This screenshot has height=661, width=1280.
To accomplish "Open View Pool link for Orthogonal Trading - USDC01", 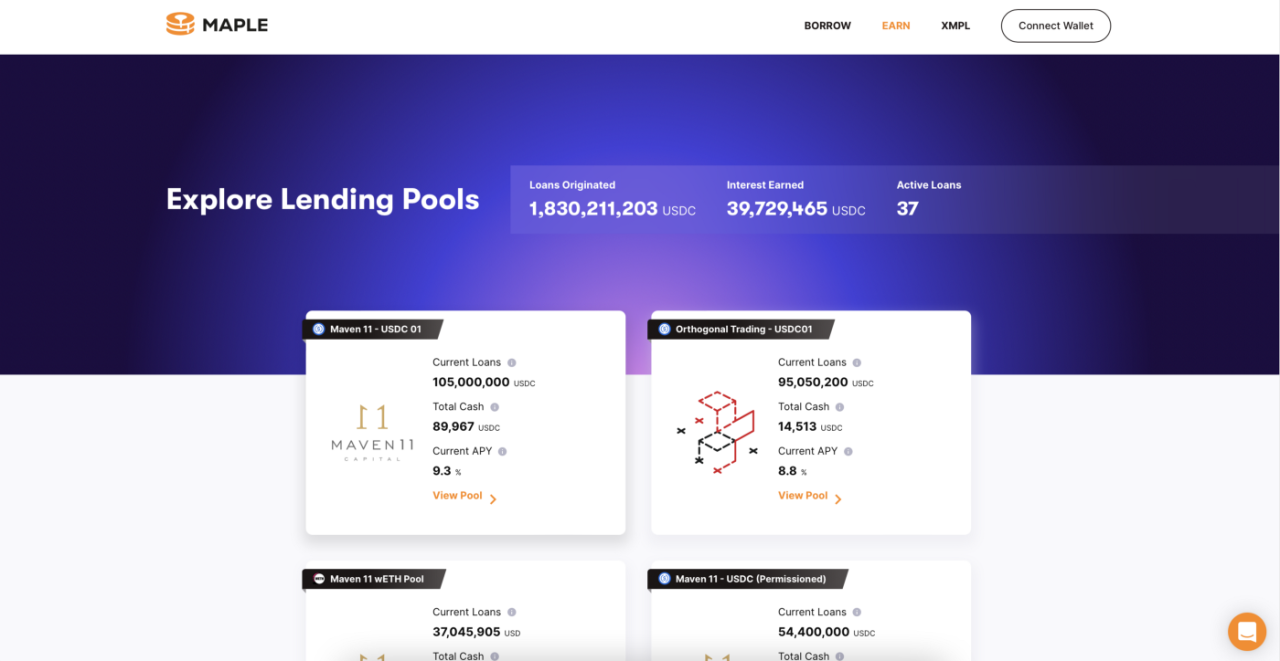I will (803, 496).
